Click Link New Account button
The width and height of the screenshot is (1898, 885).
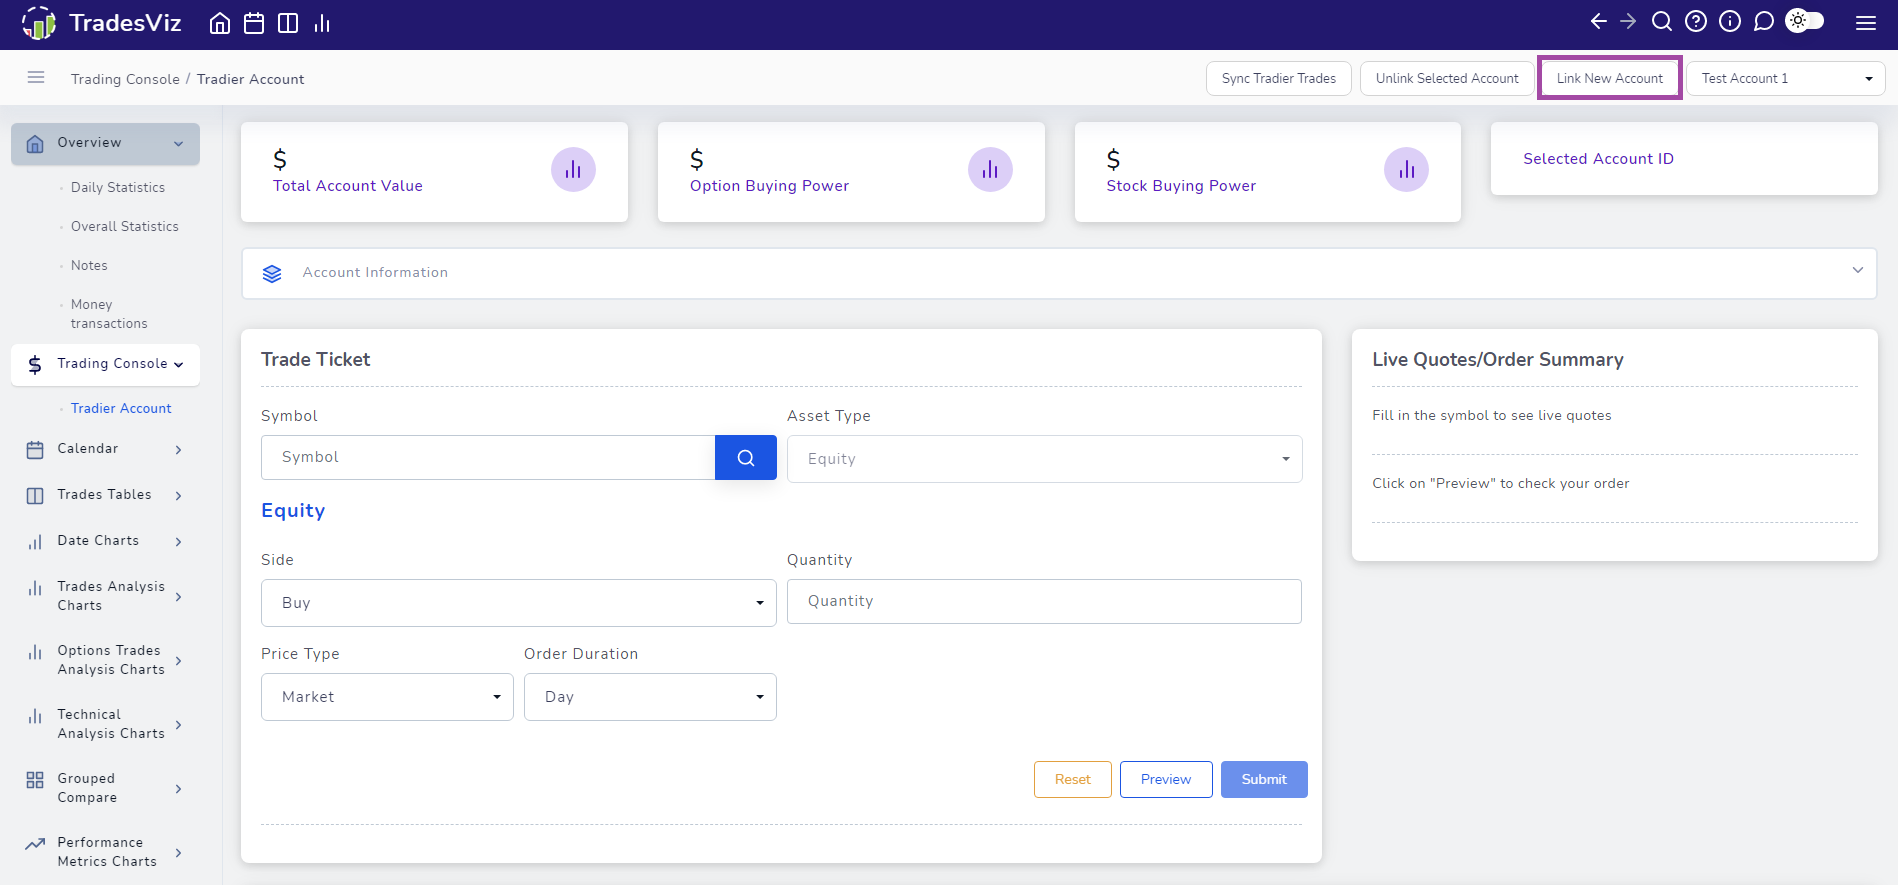click(x=1609, y=78)
